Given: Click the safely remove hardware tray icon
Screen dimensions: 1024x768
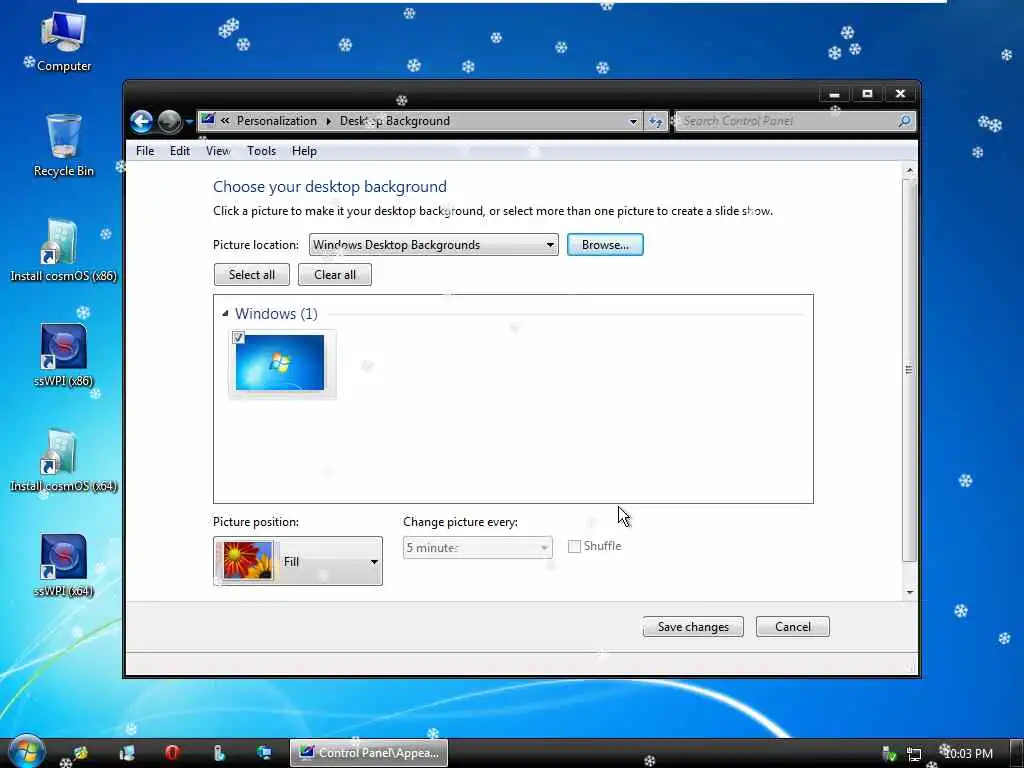Looking at the screenshot, I should (x=888, y=754).
